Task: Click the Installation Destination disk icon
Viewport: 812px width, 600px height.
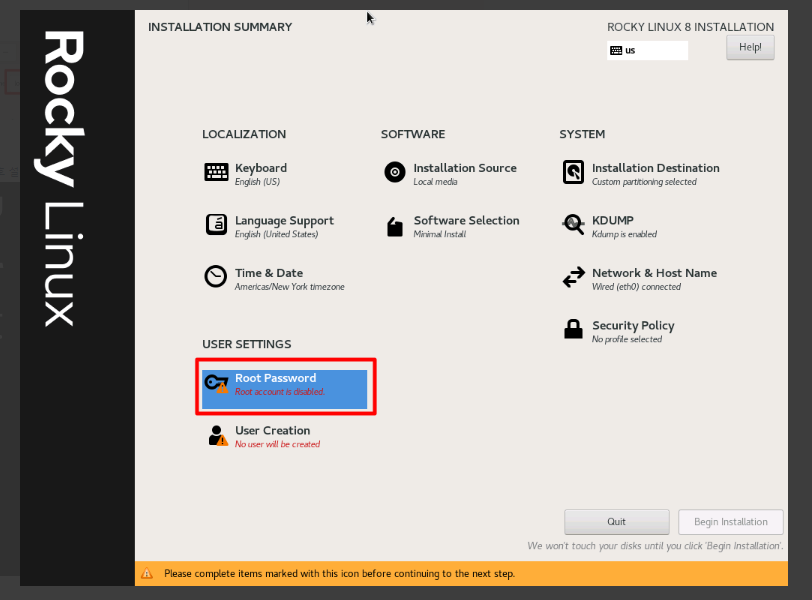Action: point(573,172)
